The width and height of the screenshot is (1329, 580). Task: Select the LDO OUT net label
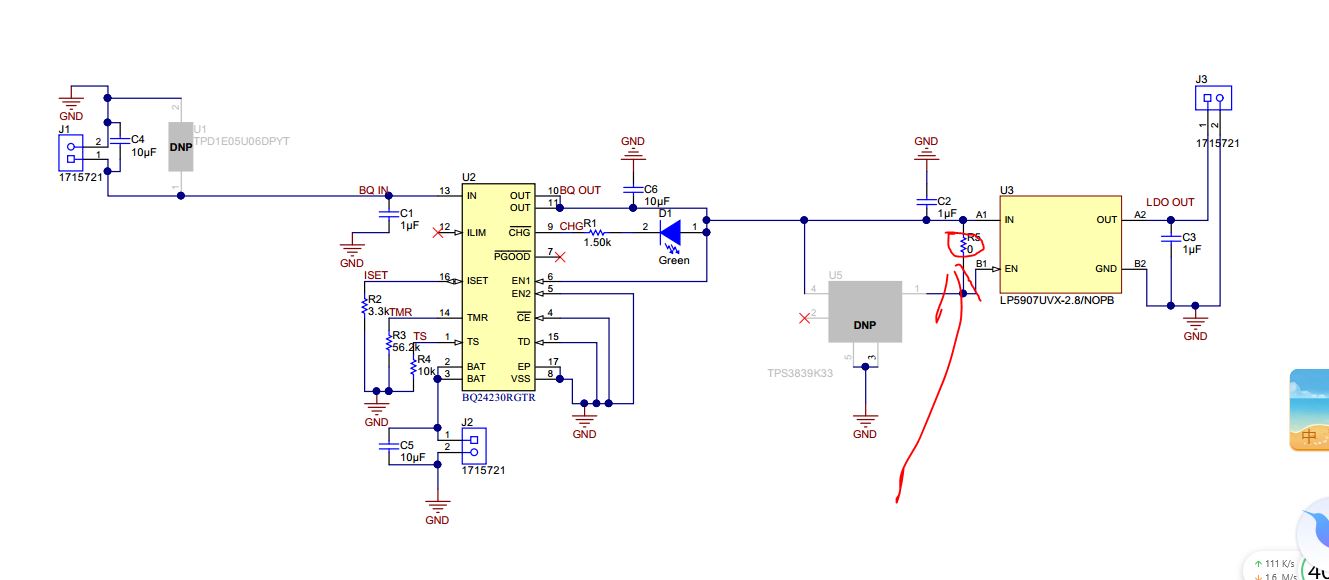1170,202
